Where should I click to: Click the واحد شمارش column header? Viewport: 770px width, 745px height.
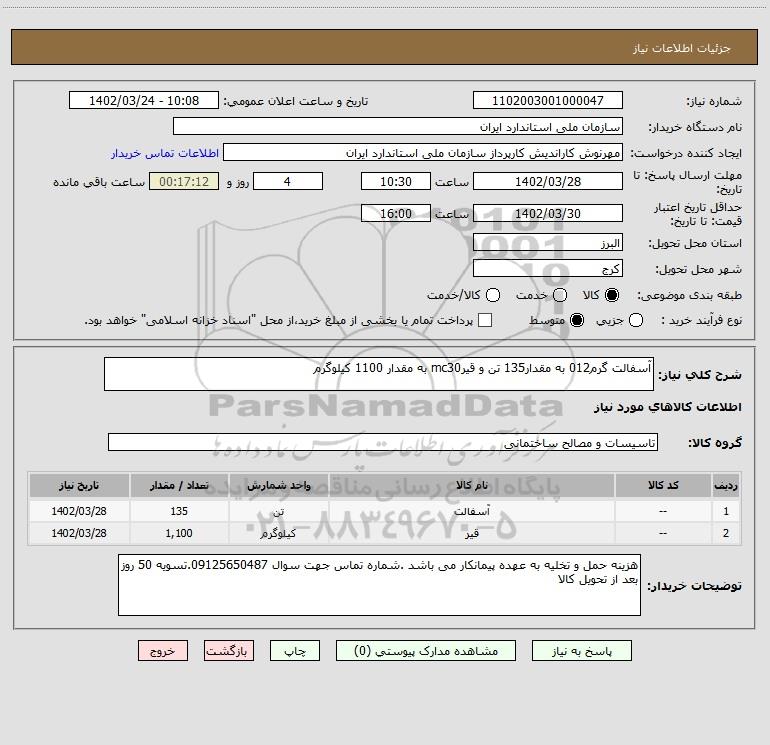[278, 486]
